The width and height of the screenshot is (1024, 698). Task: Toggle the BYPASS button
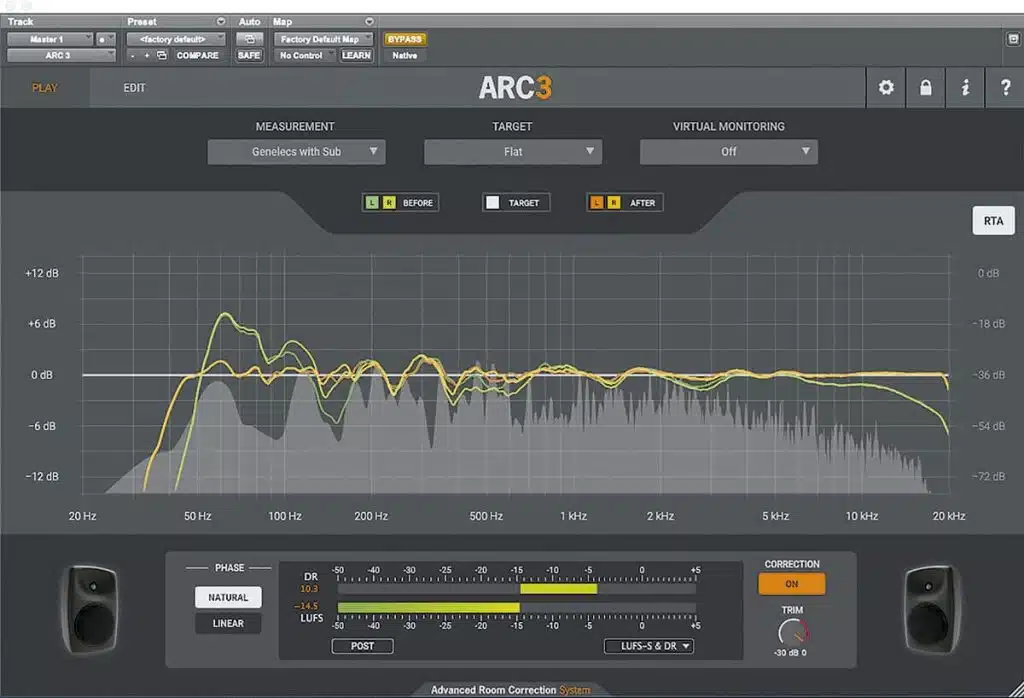click(x=405, y=39)
